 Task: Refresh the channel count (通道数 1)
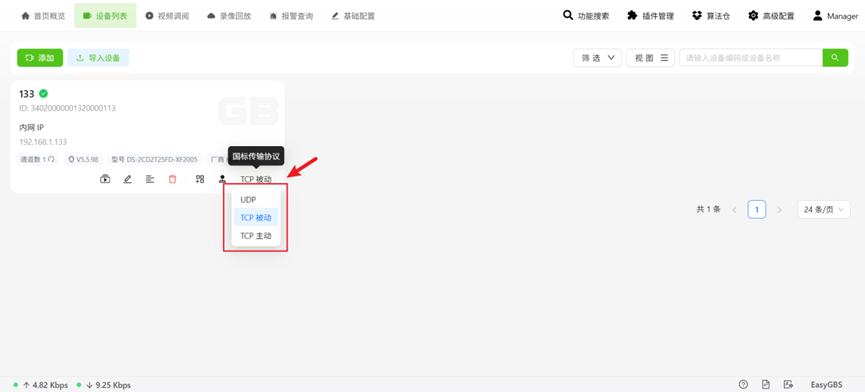pyautogui.click(x=51, y=160)
